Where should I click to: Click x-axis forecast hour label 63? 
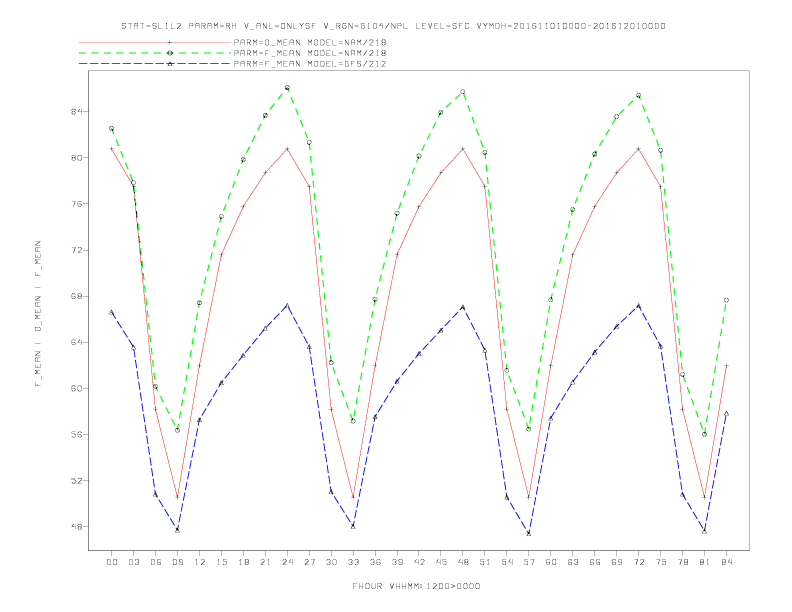573,562
